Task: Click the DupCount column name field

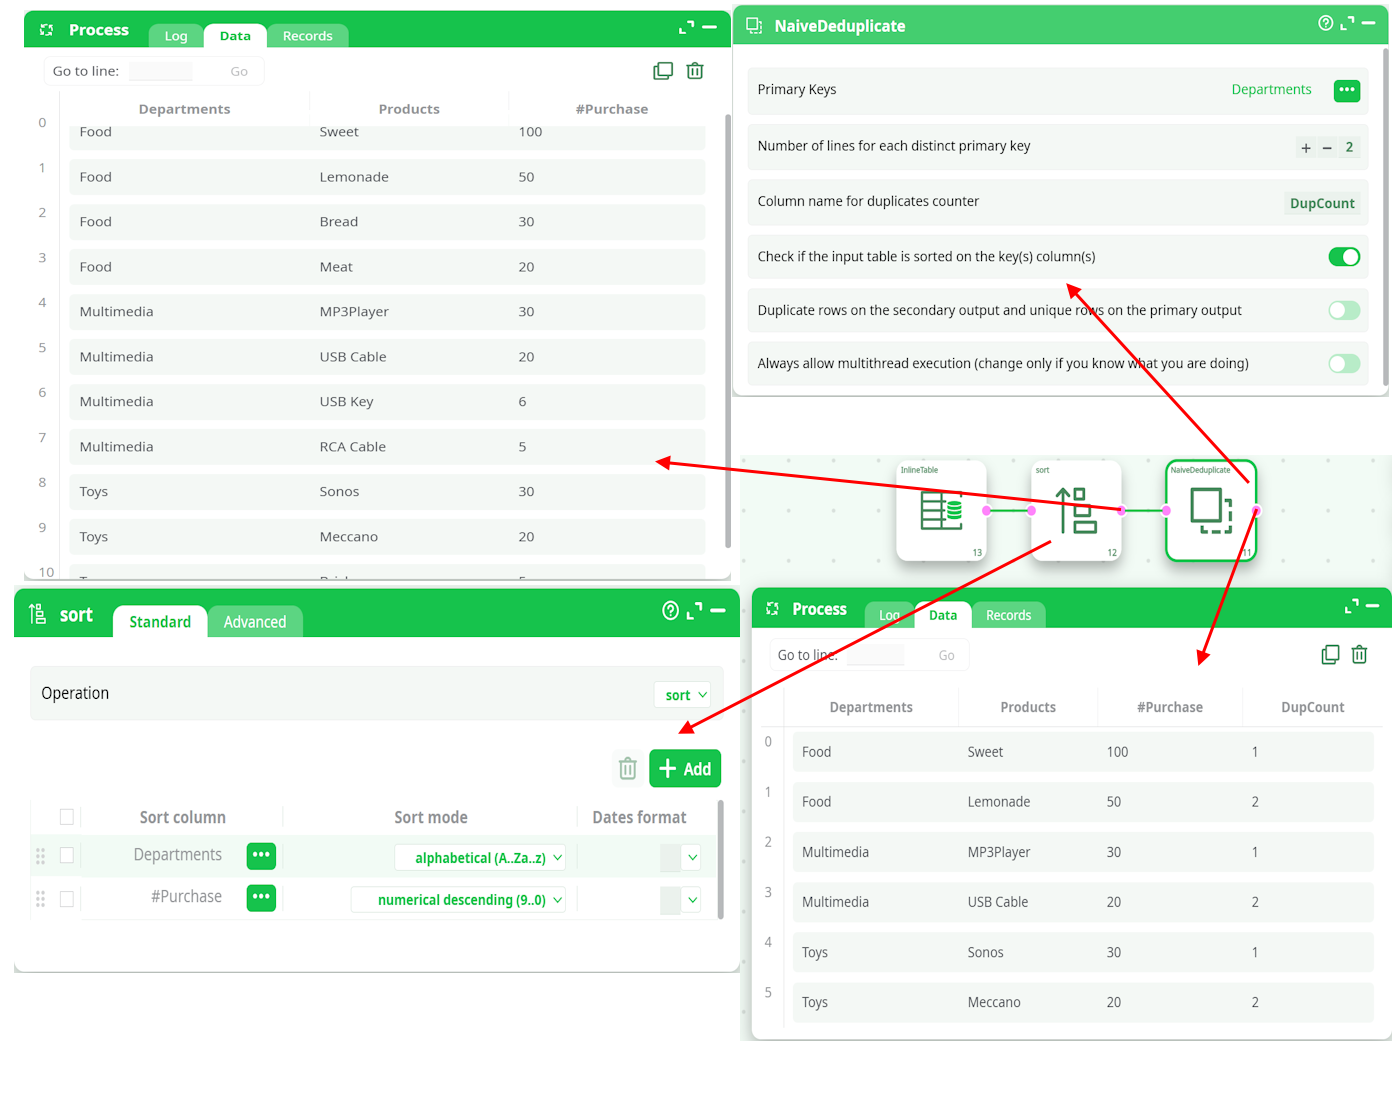Action: click(x=1321, y=203)
